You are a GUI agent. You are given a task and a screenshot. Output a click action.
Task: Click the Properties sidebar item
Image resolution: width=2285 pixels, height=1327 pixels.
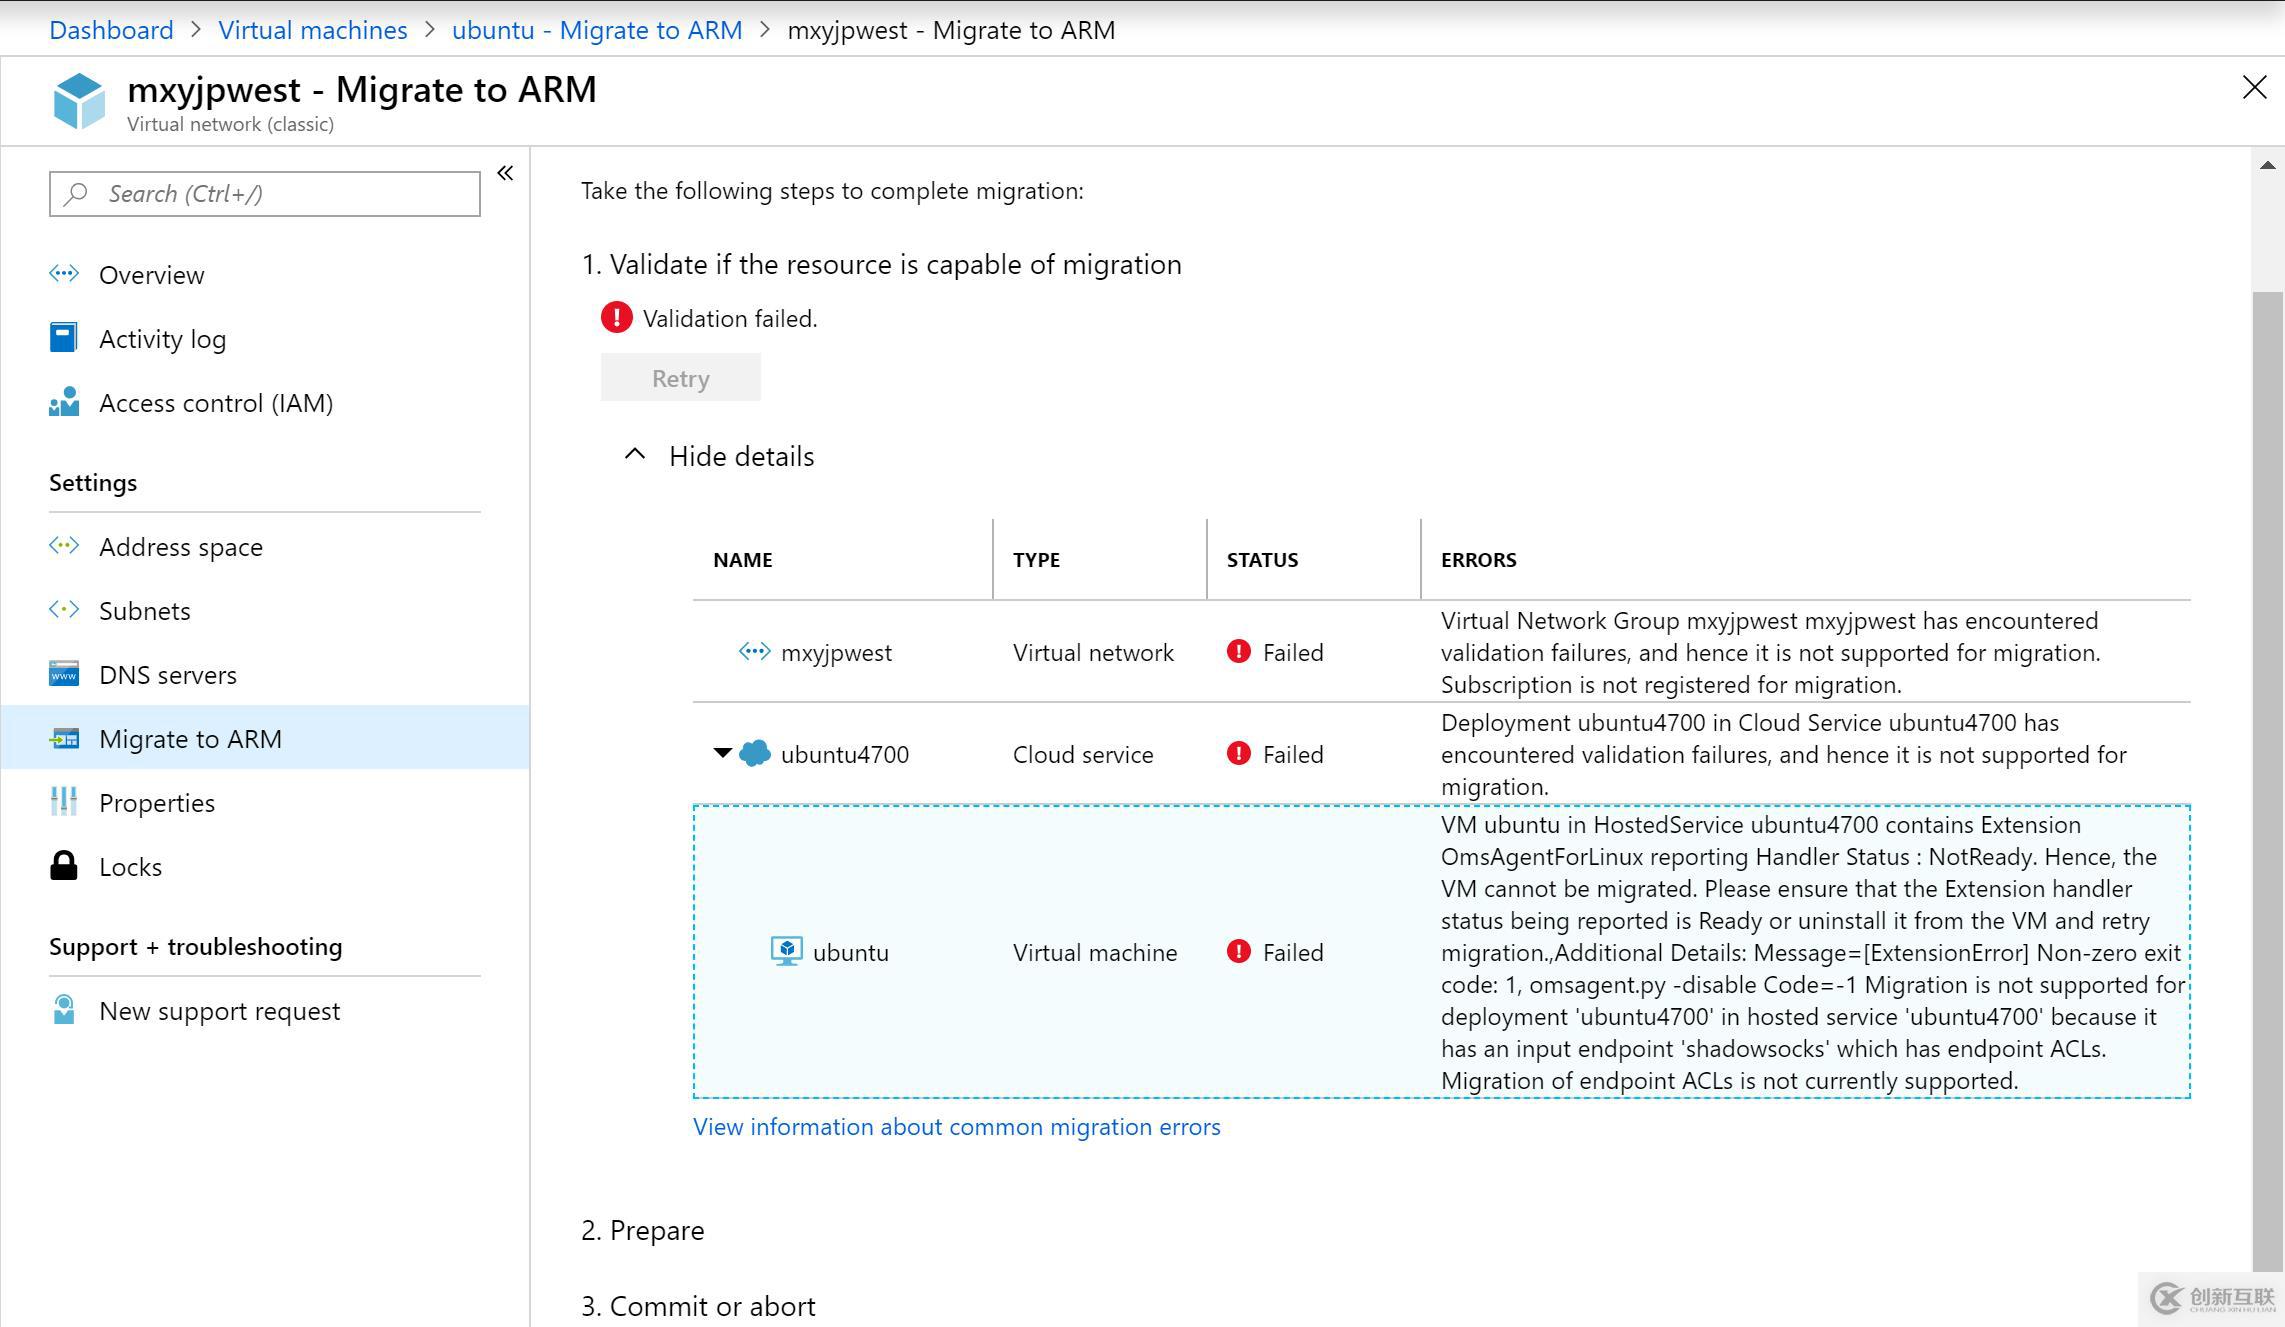156,803
